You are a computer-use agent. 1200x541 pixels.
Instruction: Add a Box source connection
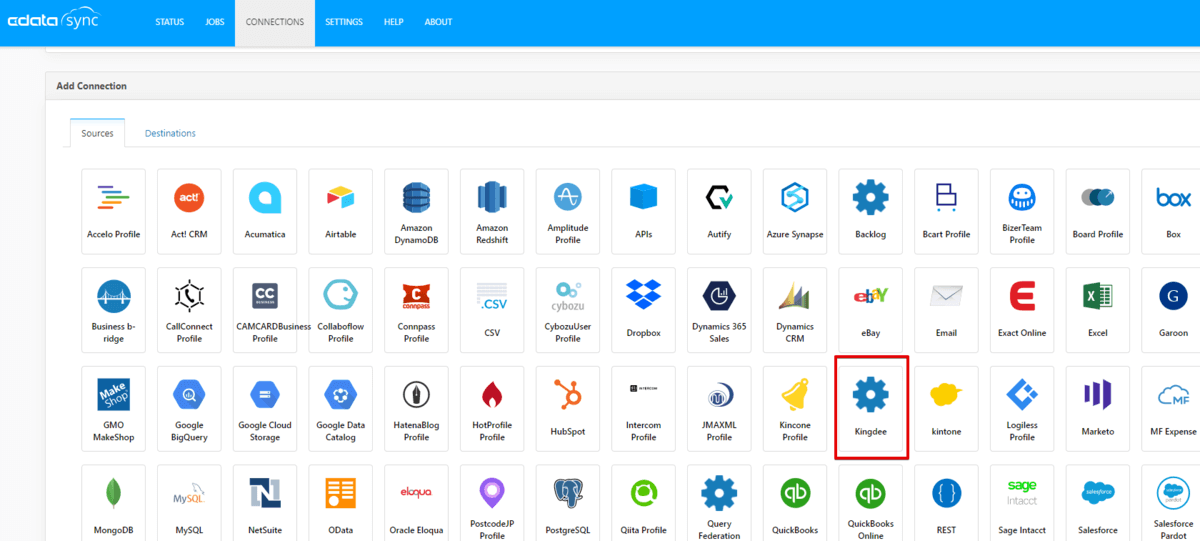point(1173,211)
